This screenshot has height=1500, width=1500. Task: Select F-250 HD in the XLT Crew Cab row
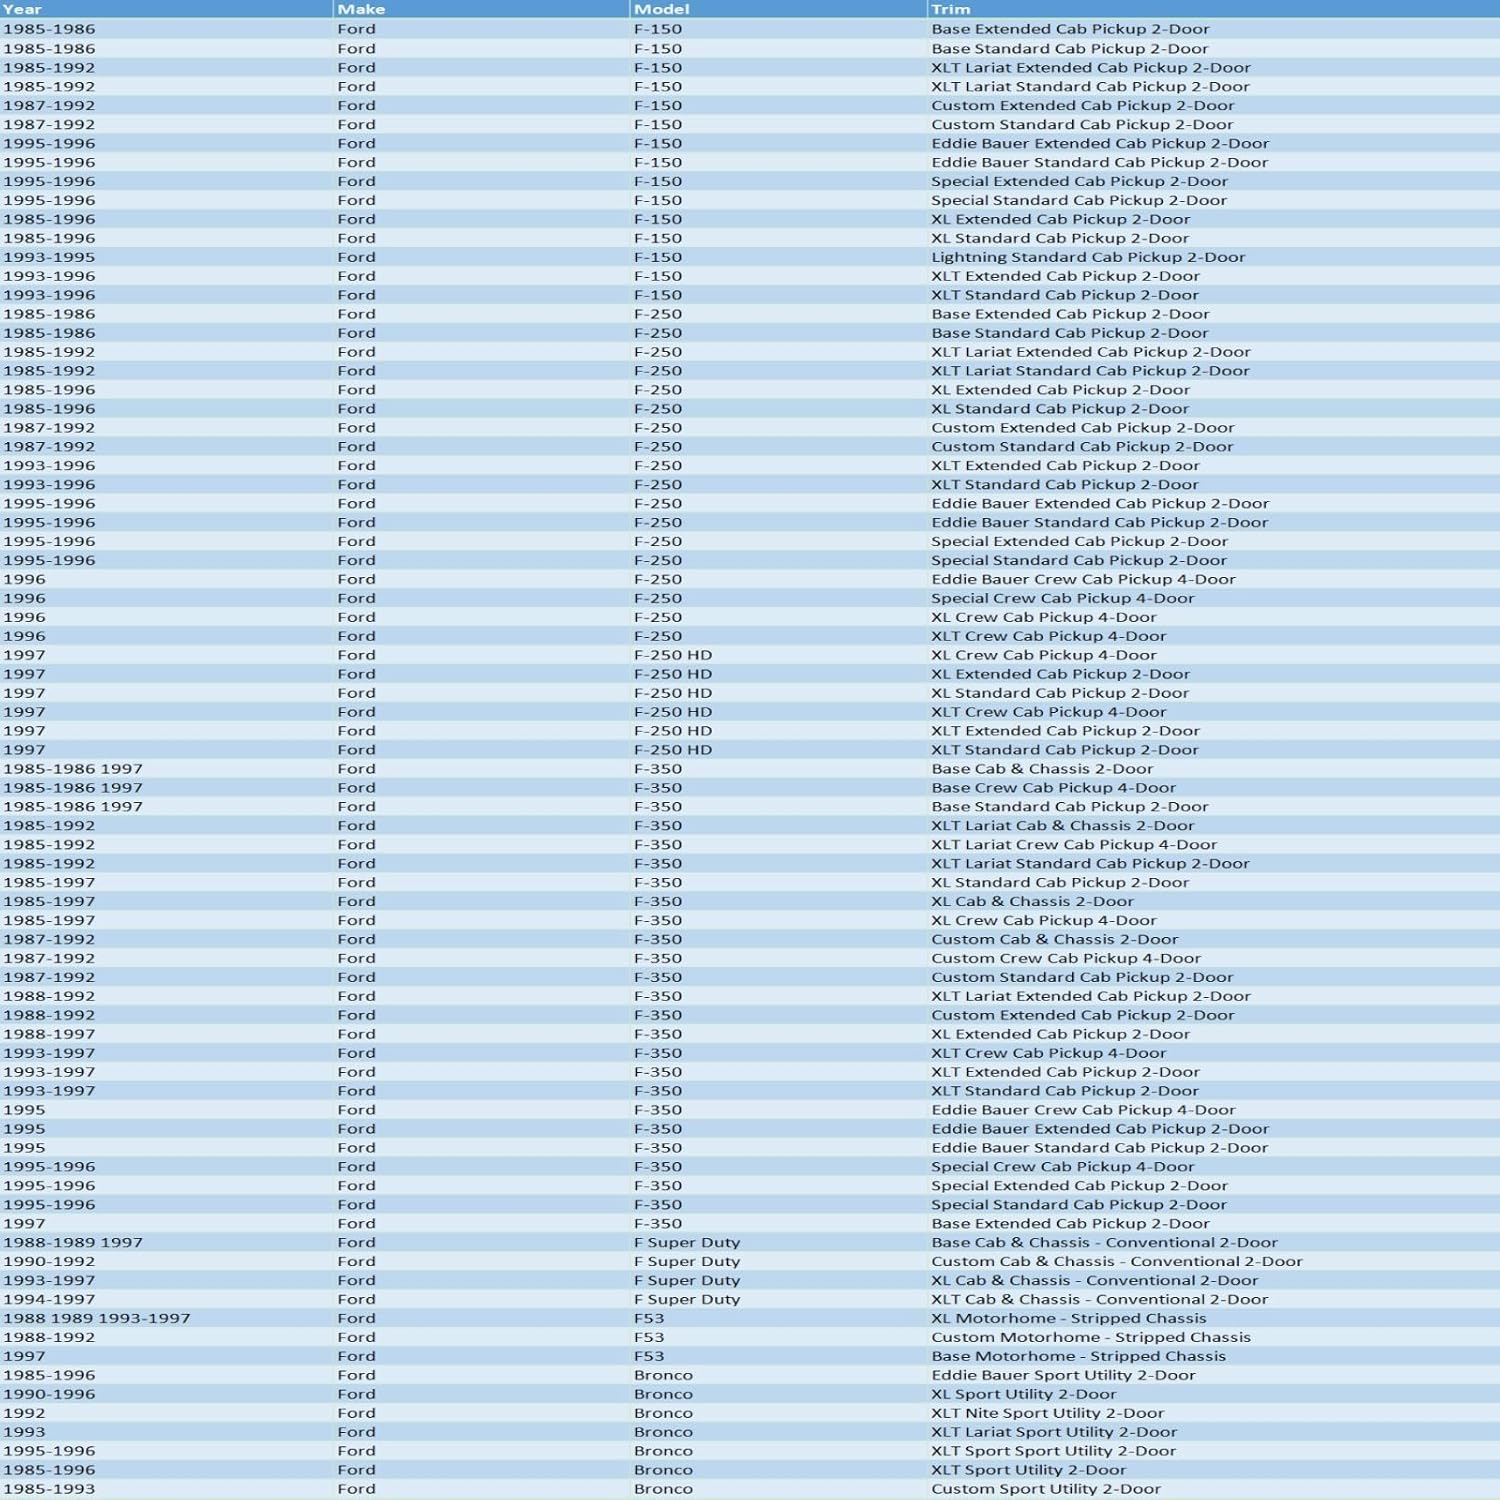click(x=673, y=712)
